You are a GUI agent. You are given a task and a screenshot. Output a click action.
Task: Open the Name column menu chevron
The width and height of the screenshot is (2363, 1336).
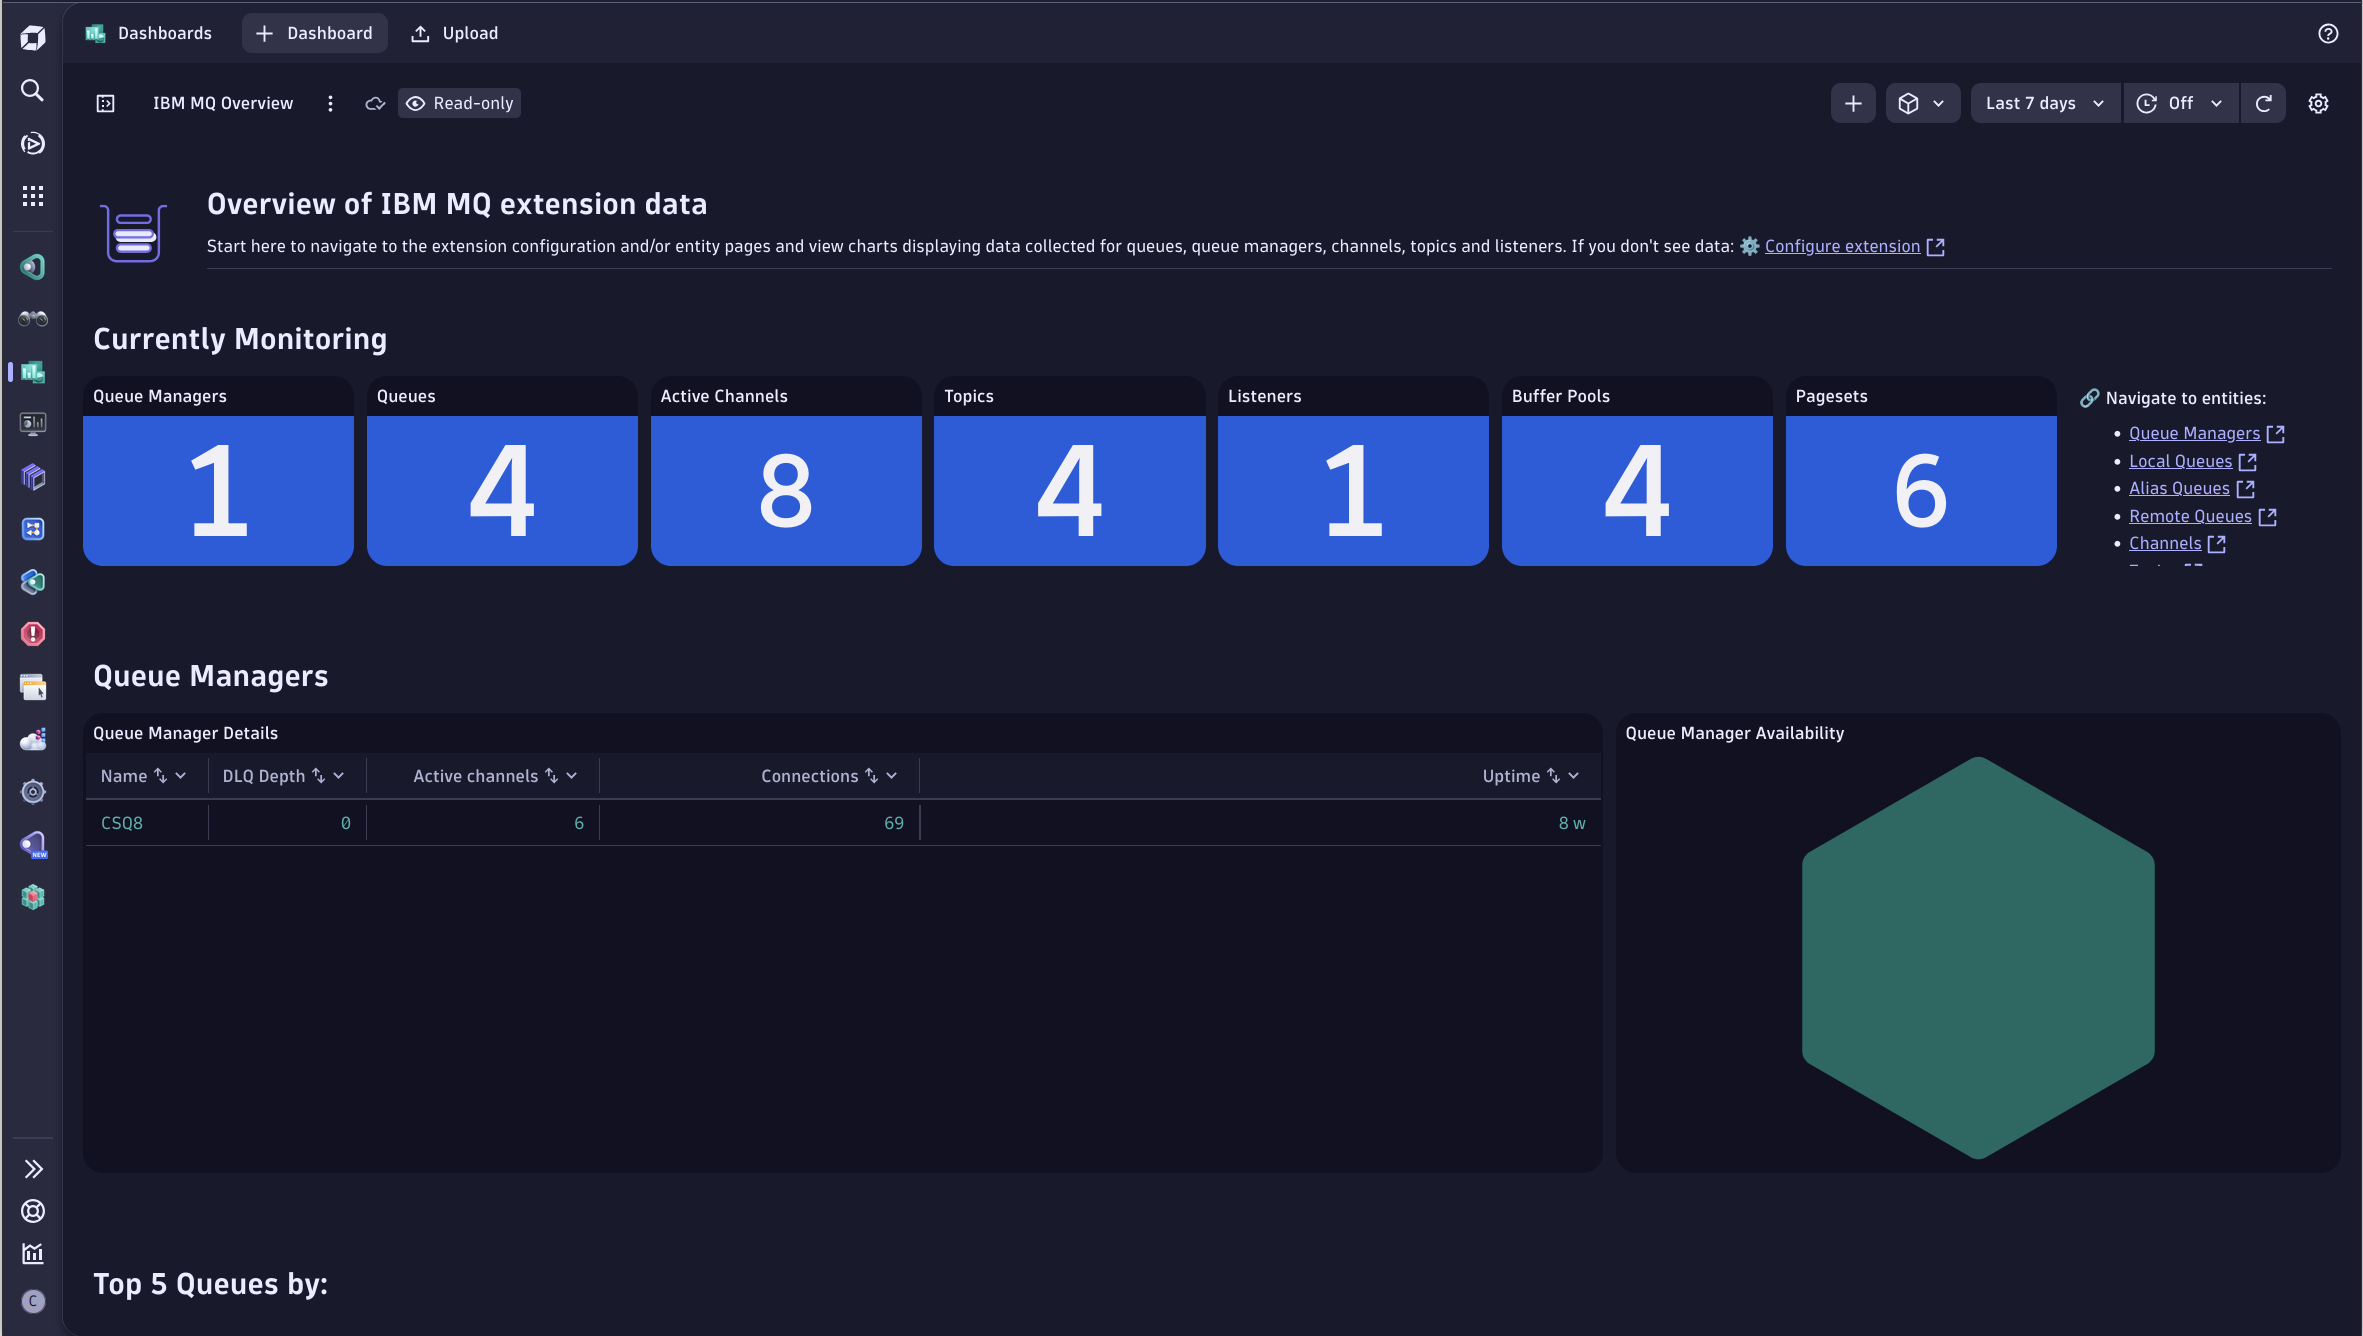click(181, 776)
